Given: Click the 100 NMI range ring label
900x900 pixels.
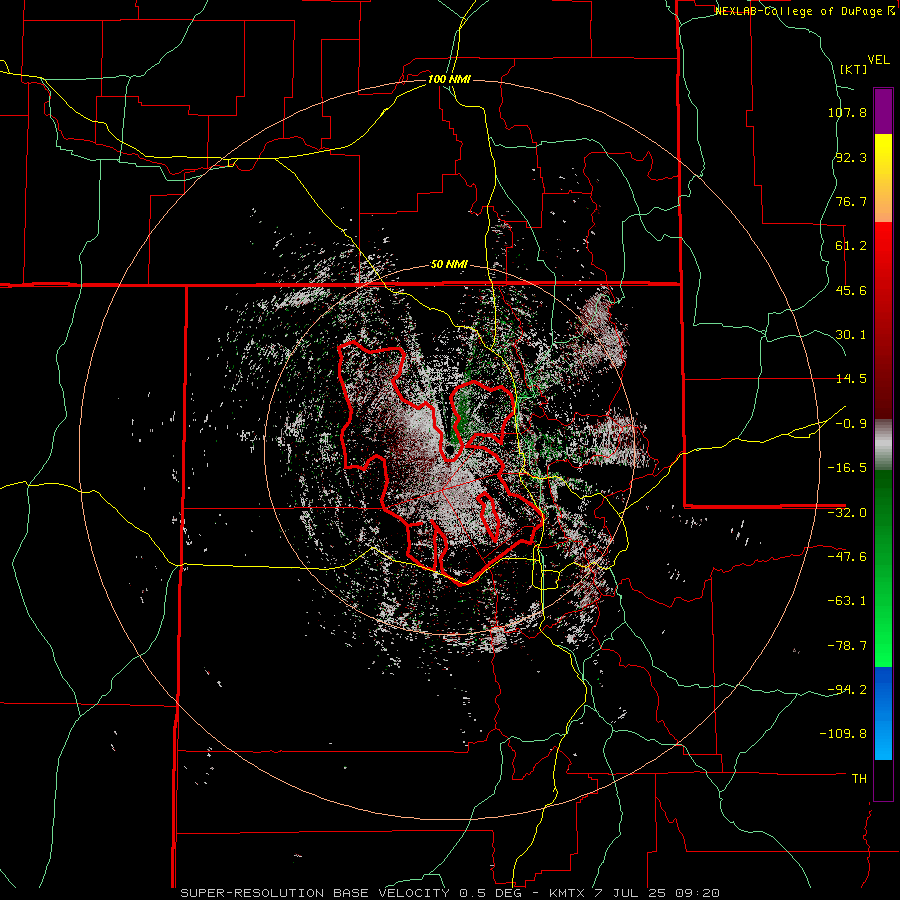Looking at the screenshot, I should (x=449, y=79).
